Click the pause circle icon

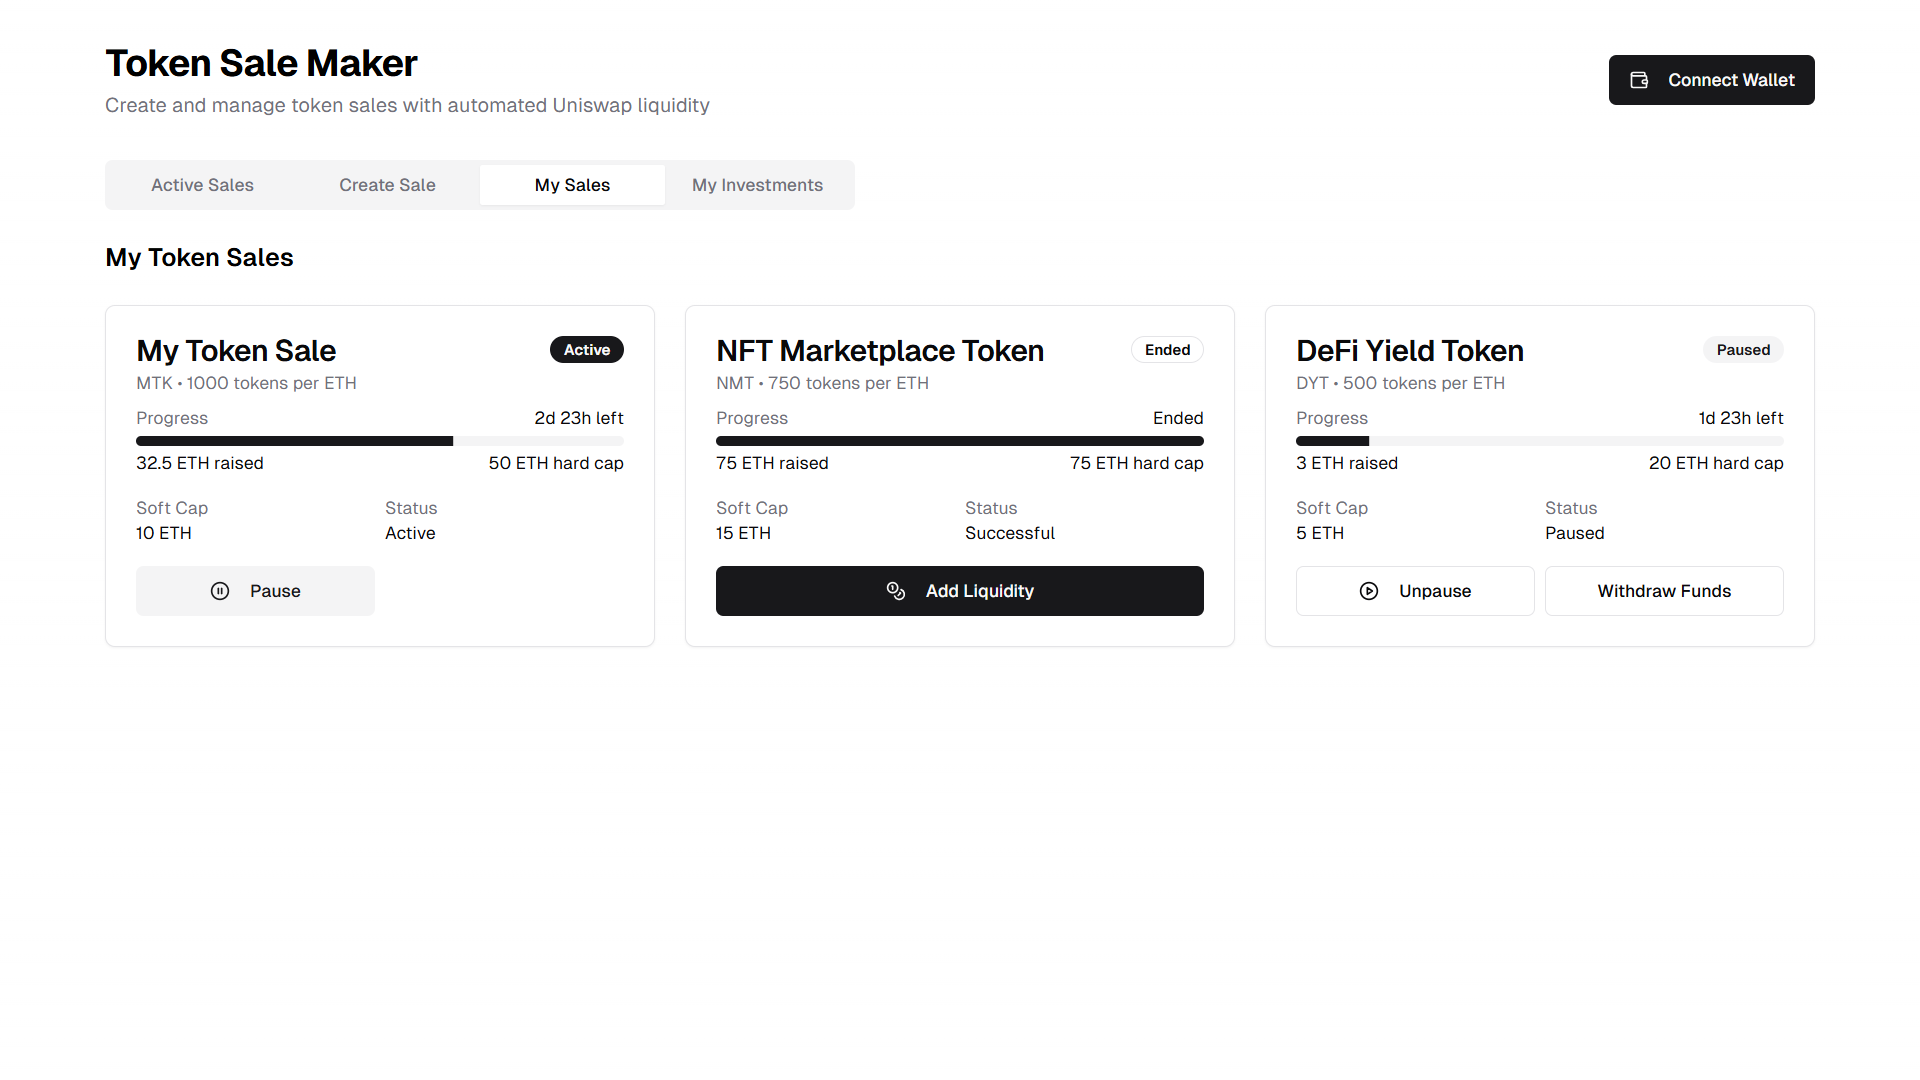point(220,591)
